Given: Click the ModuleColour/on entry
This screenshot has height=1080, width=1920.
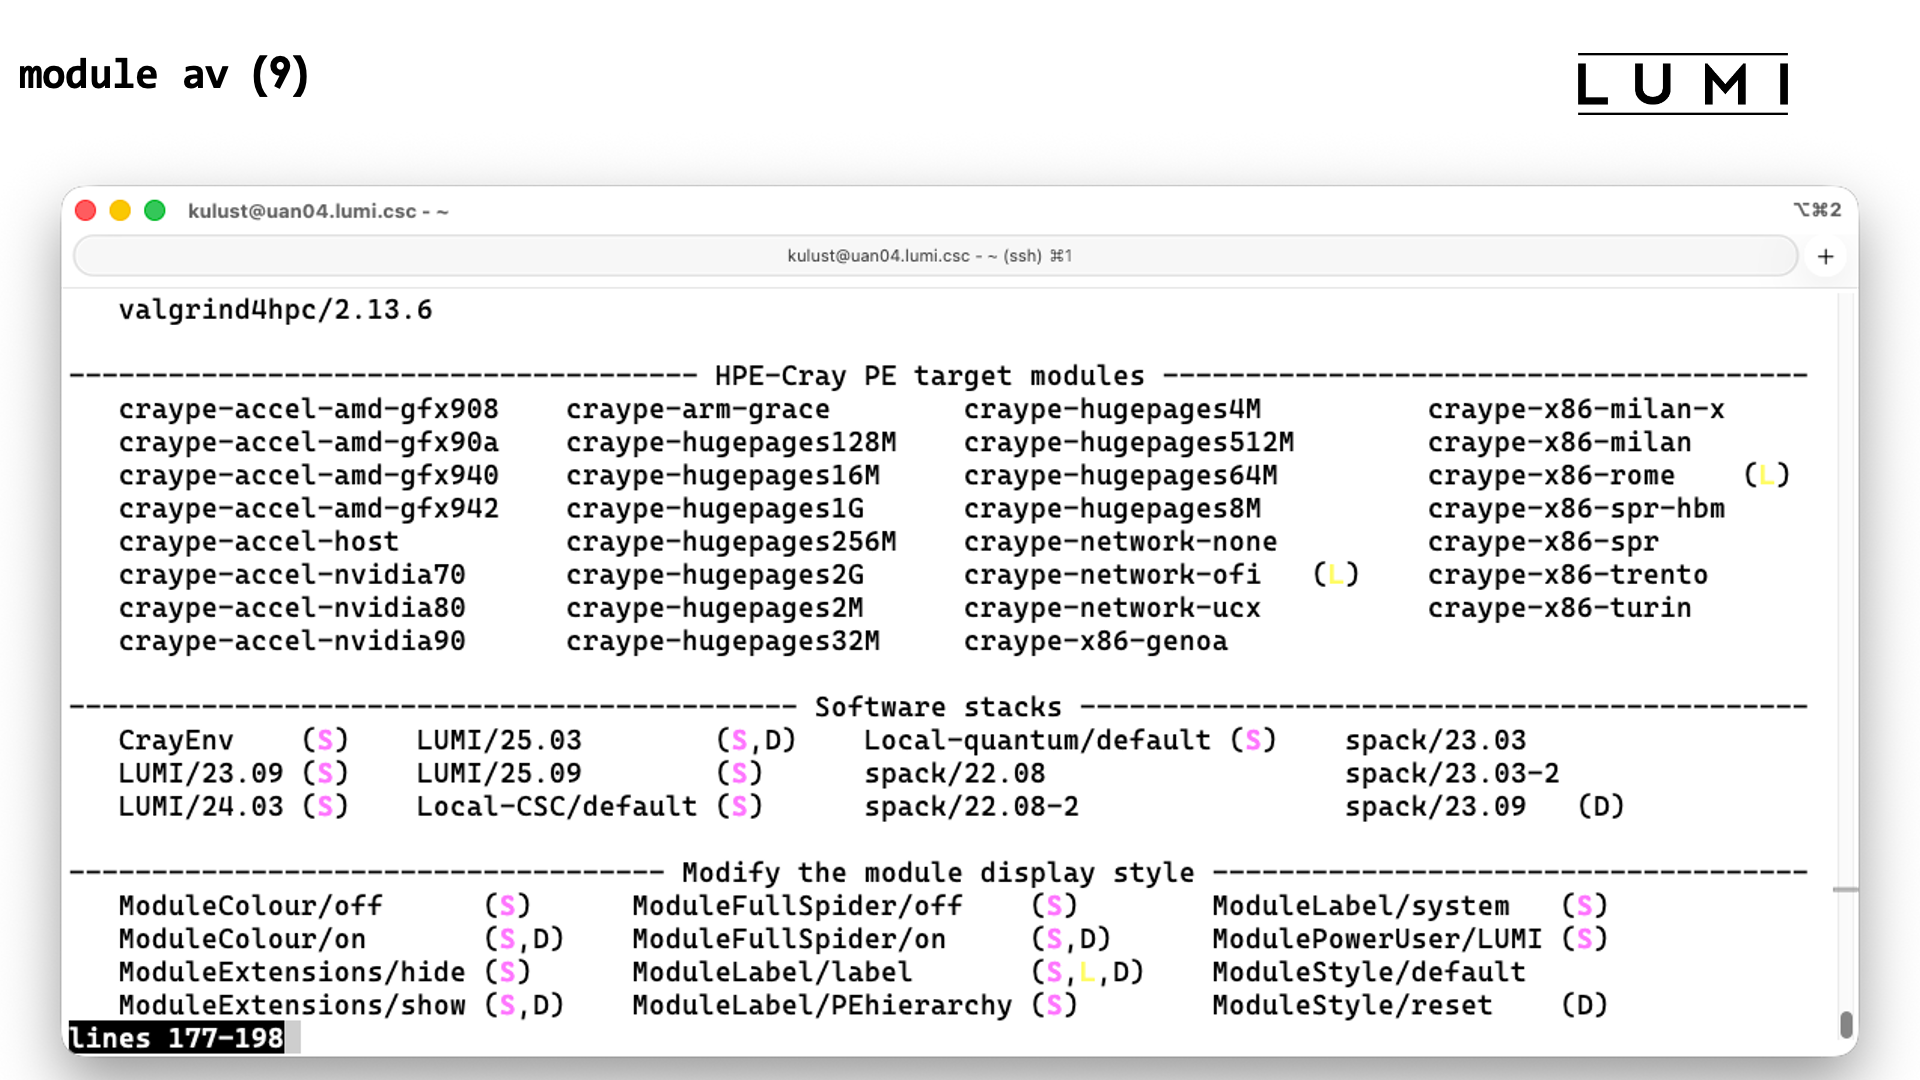Looking at the screenshot, I should click(x=242, y=938).
